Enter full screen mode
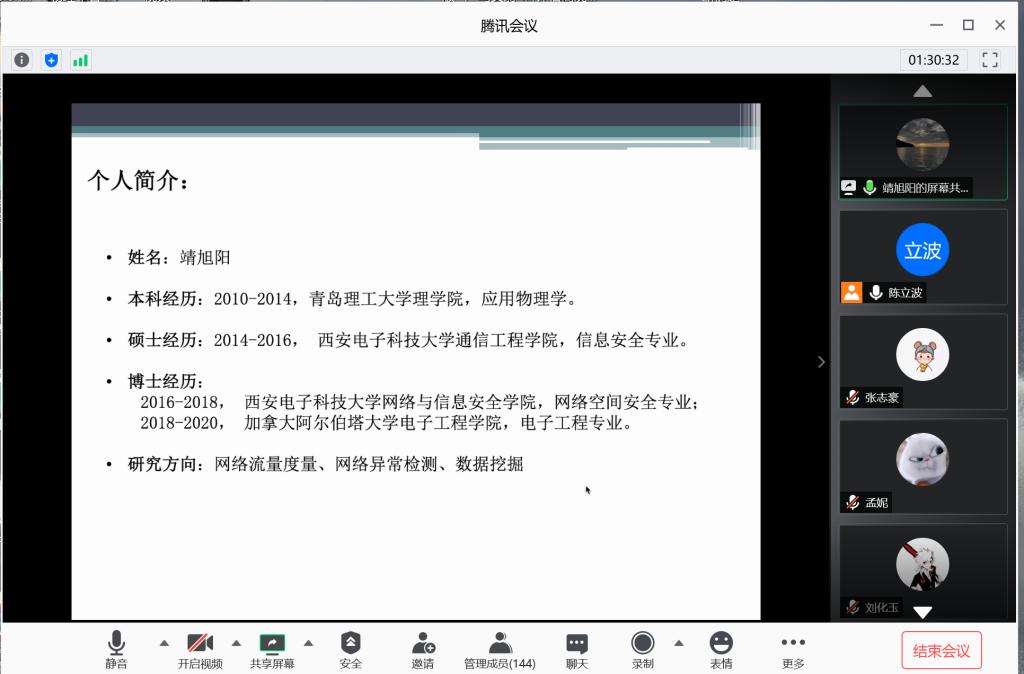 click(x=990, y=60)
